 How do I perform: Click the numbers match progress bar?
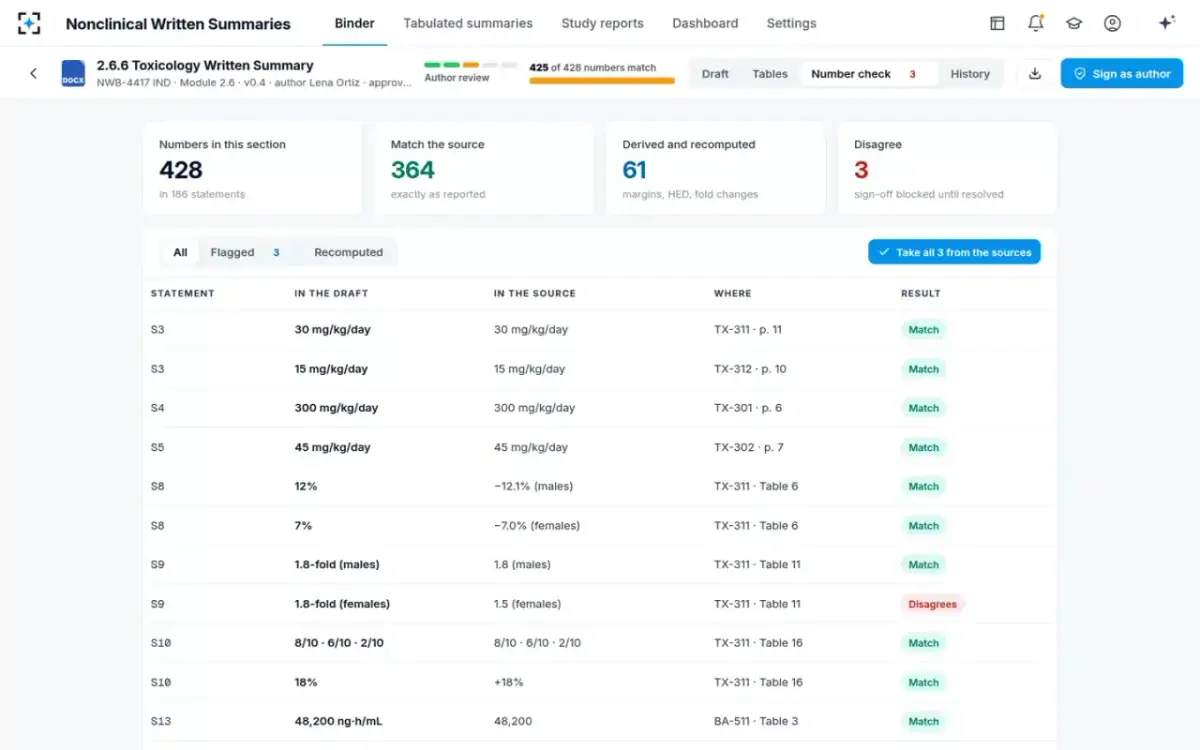click(x=602, y=81)
